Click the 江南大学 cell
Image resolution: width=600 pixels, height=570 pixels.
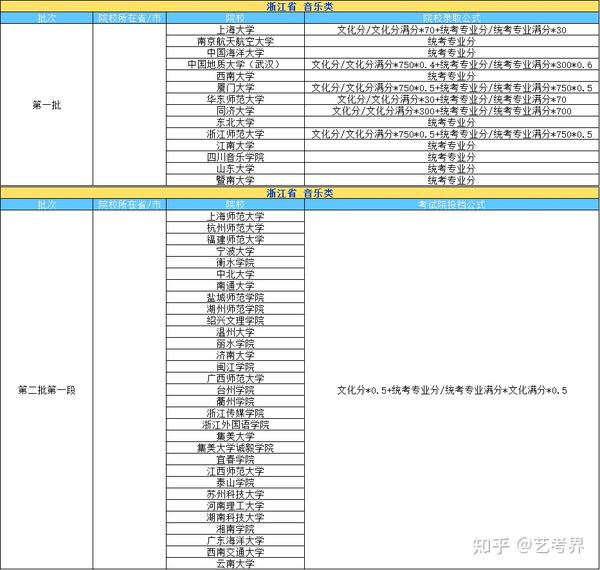[235, 145]
